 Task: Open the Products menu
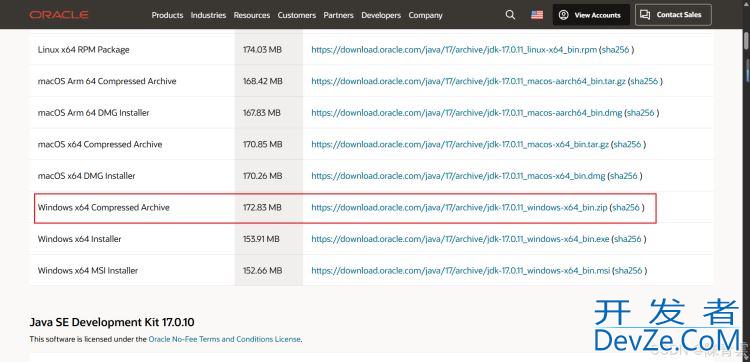167,15
